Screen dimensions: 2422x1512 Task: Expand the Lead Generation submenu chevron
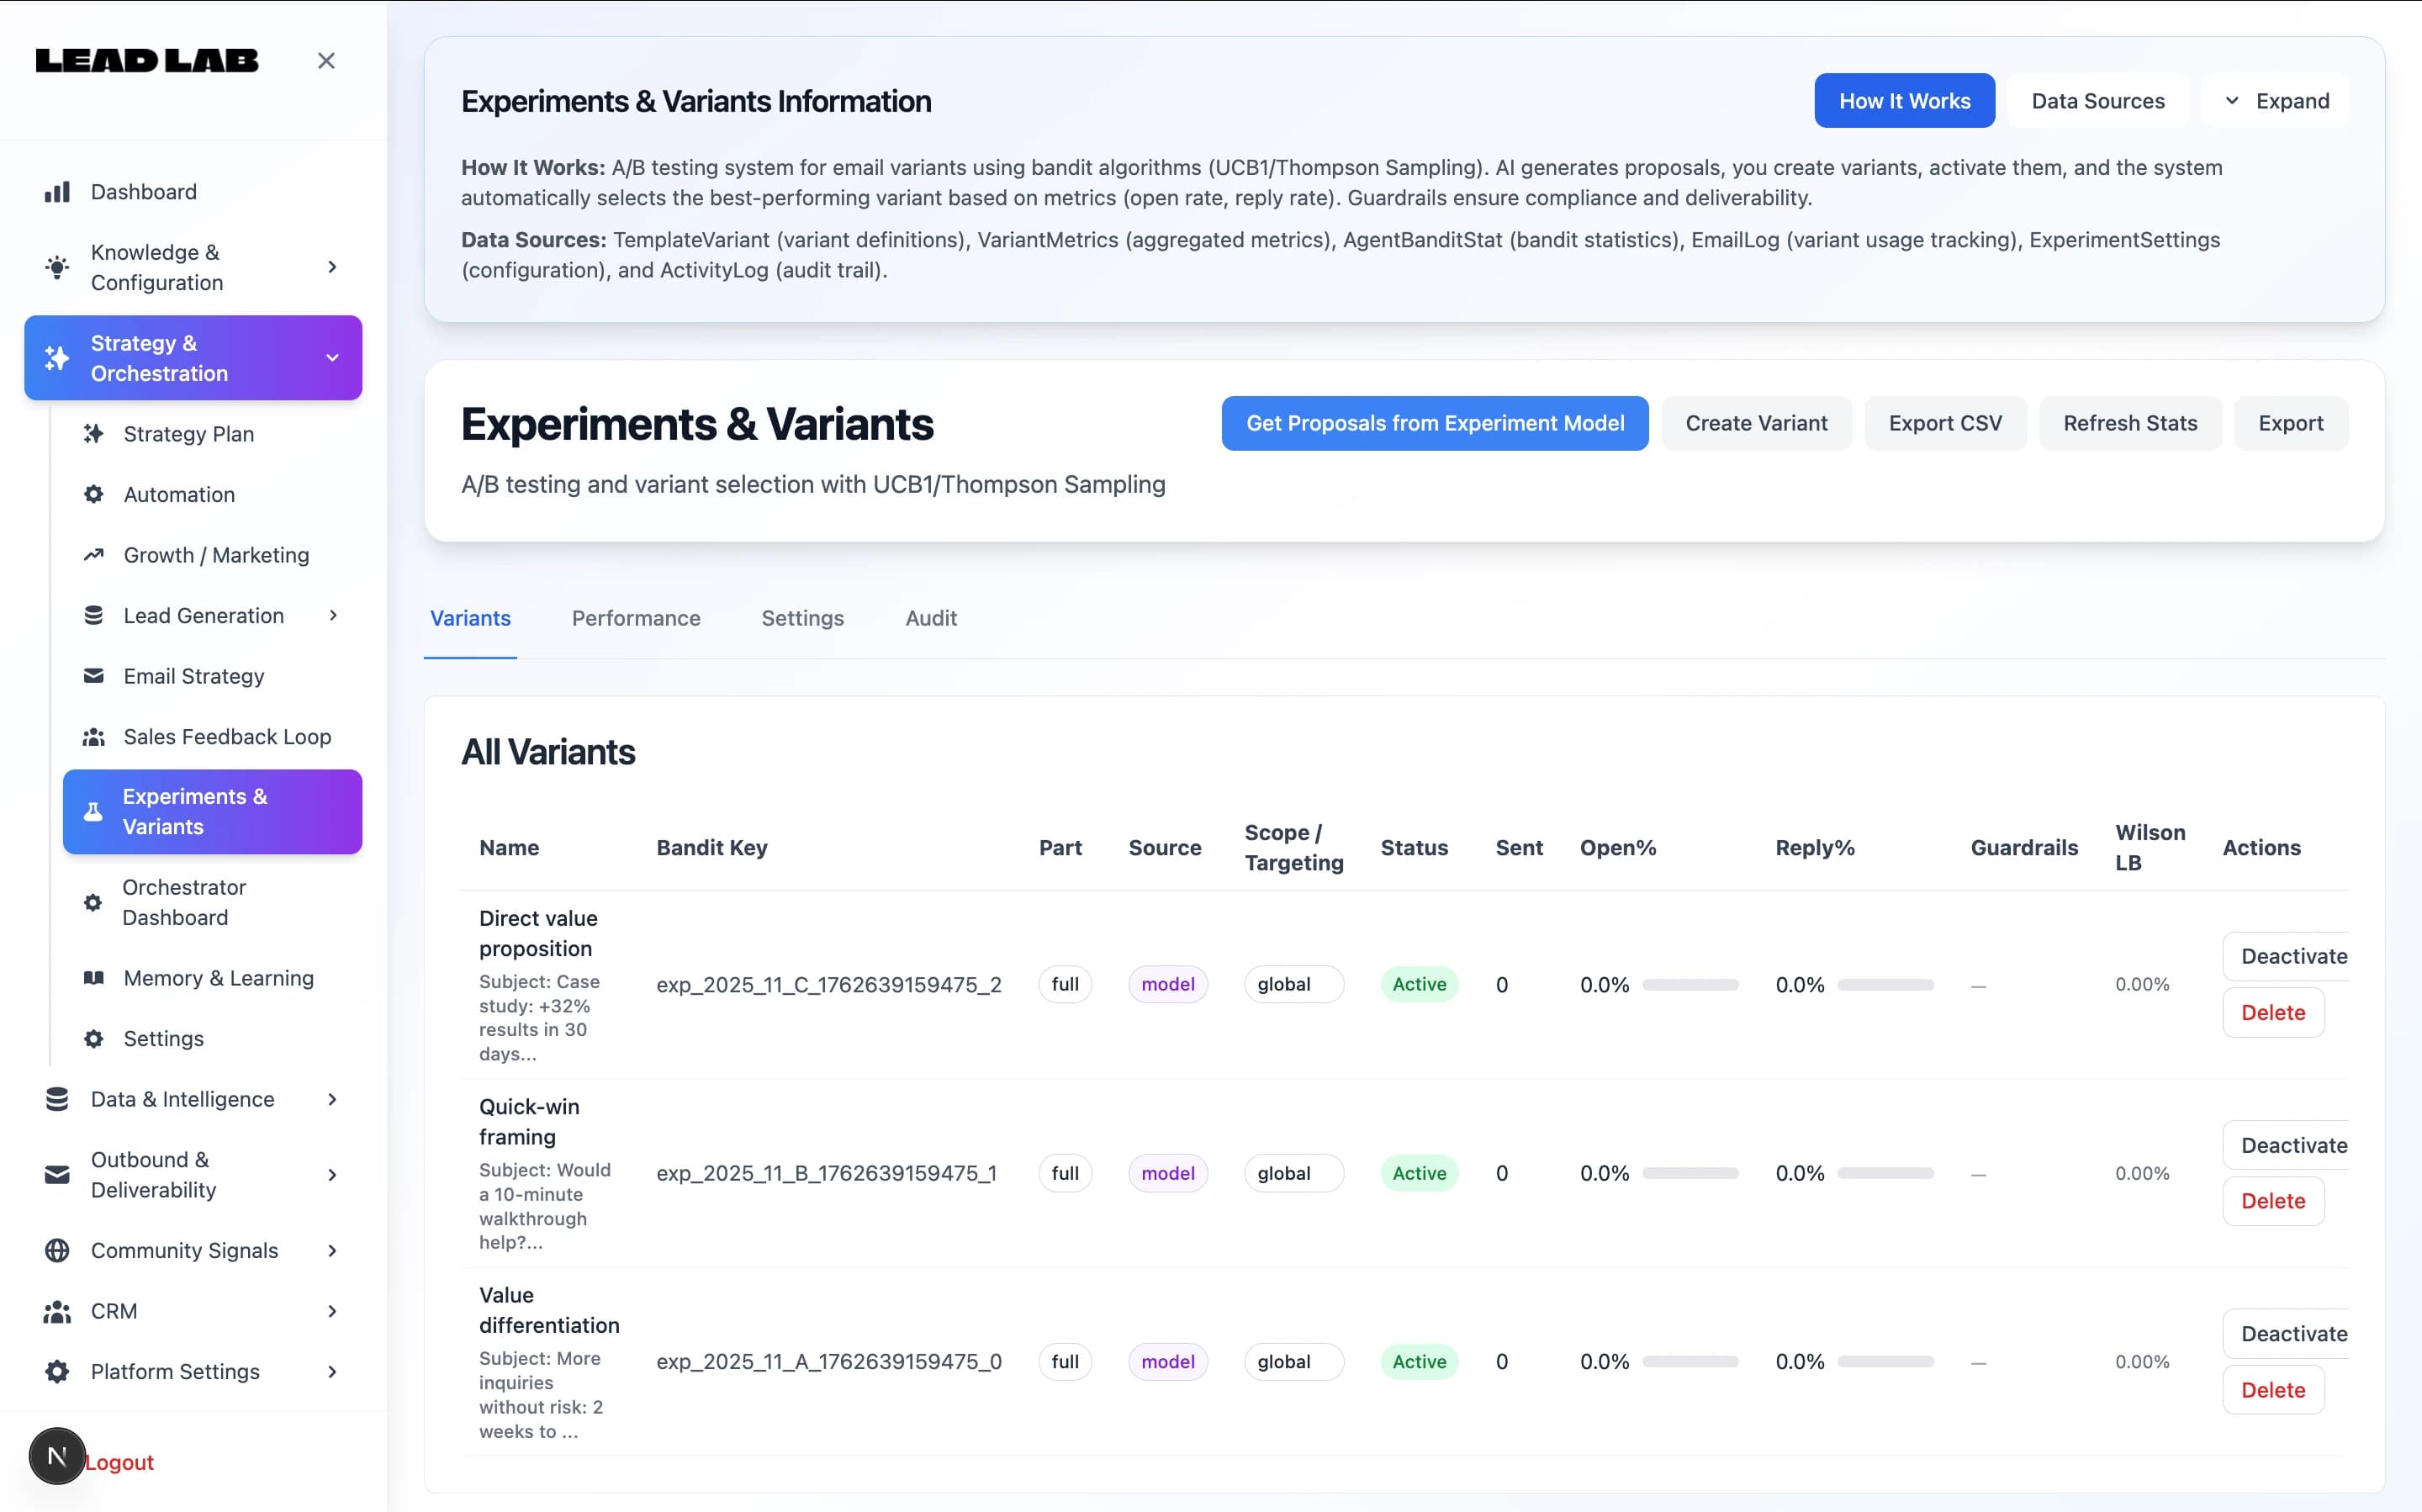point(333,616)
